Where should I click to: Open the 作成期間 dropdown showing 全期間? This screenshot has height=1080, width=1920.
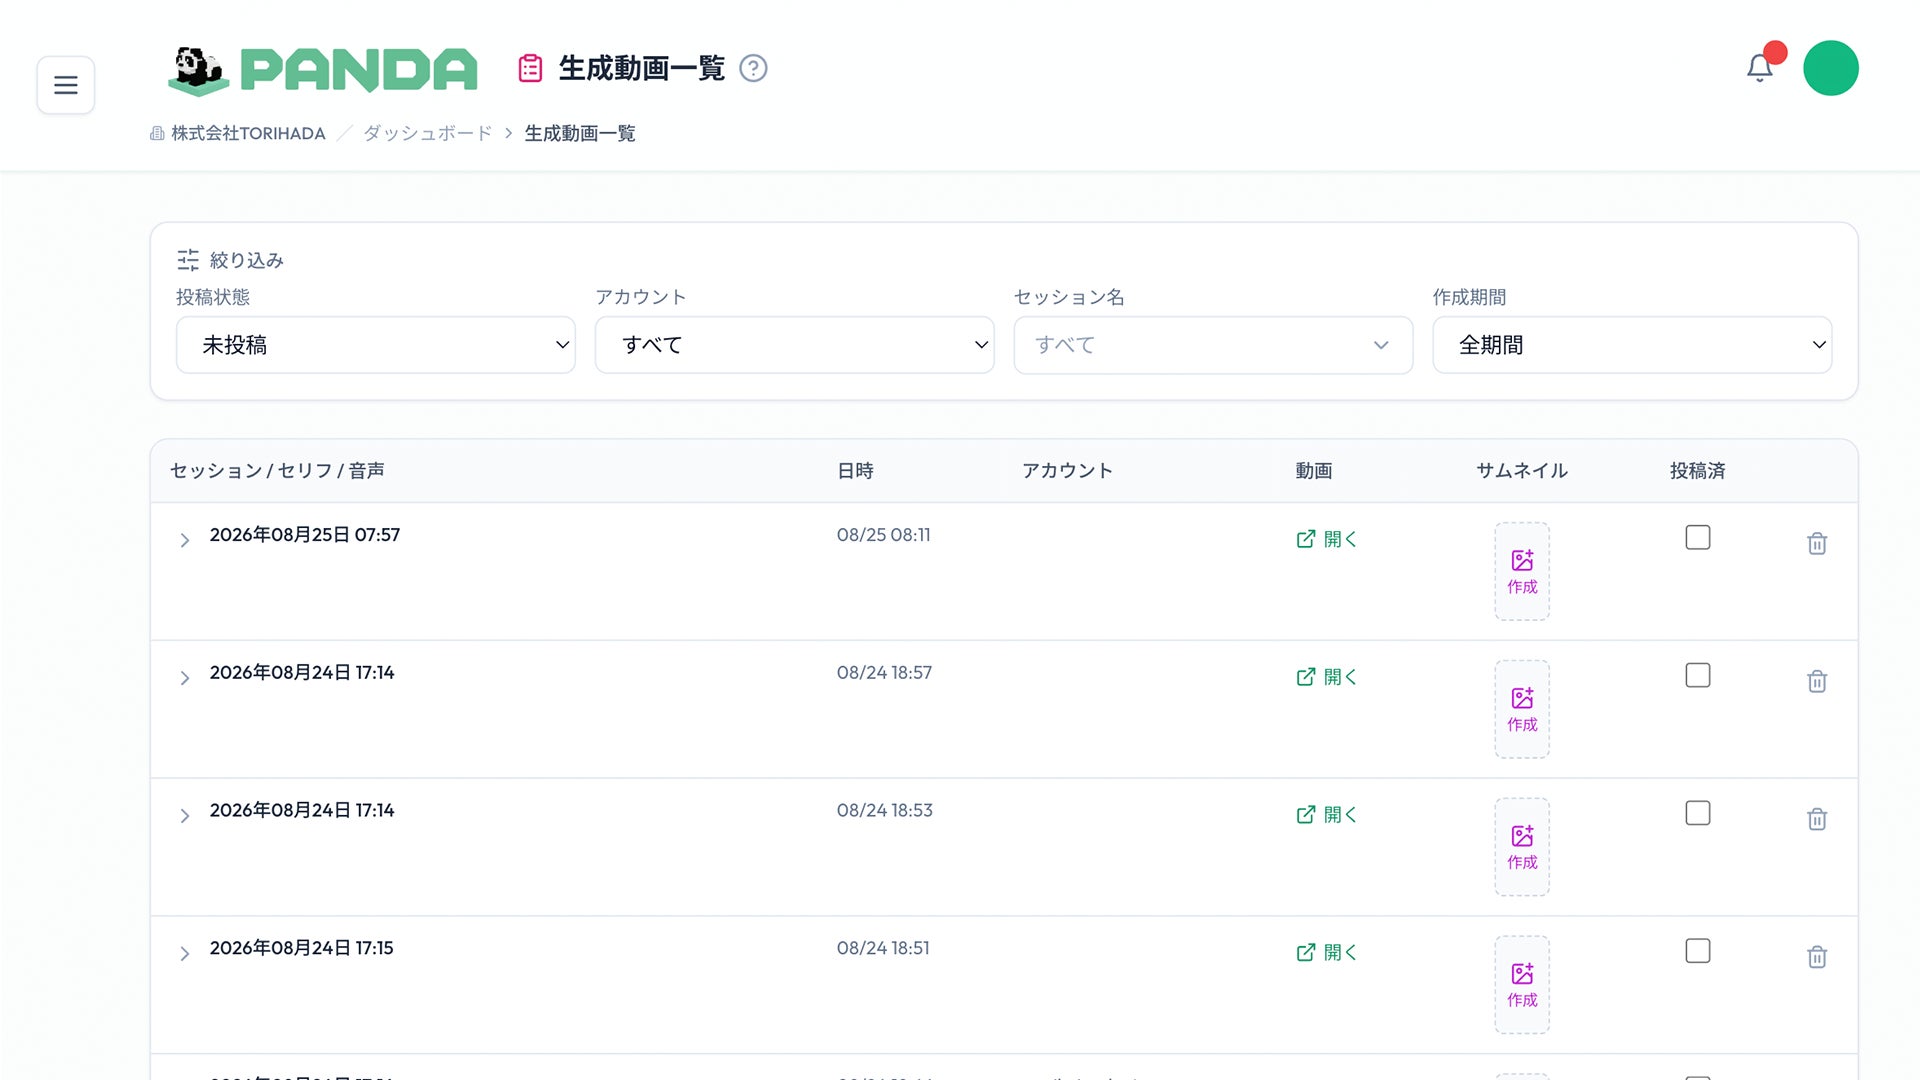pyautogui.click(x=1632, y=345)
